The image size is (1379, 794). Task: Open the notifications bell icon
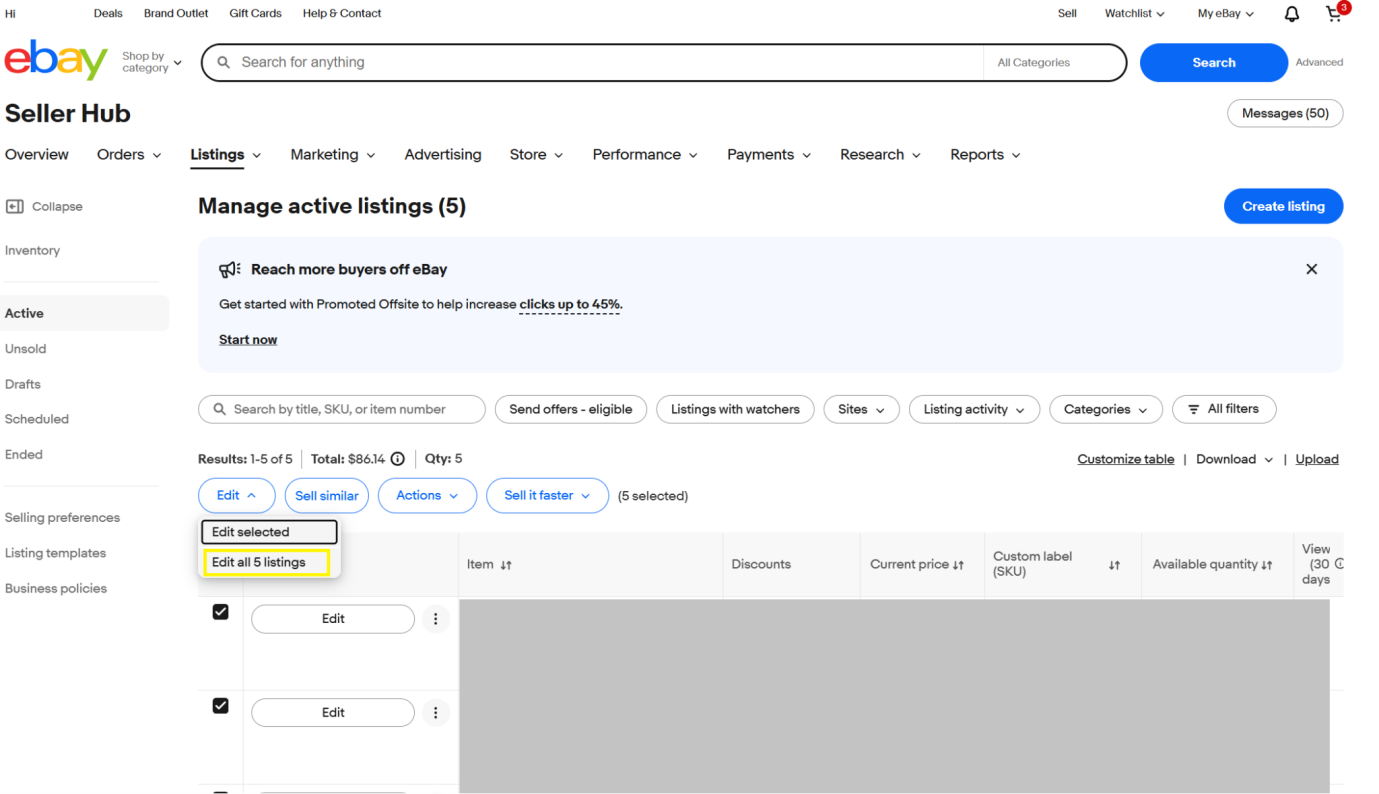coord(1292,14)
